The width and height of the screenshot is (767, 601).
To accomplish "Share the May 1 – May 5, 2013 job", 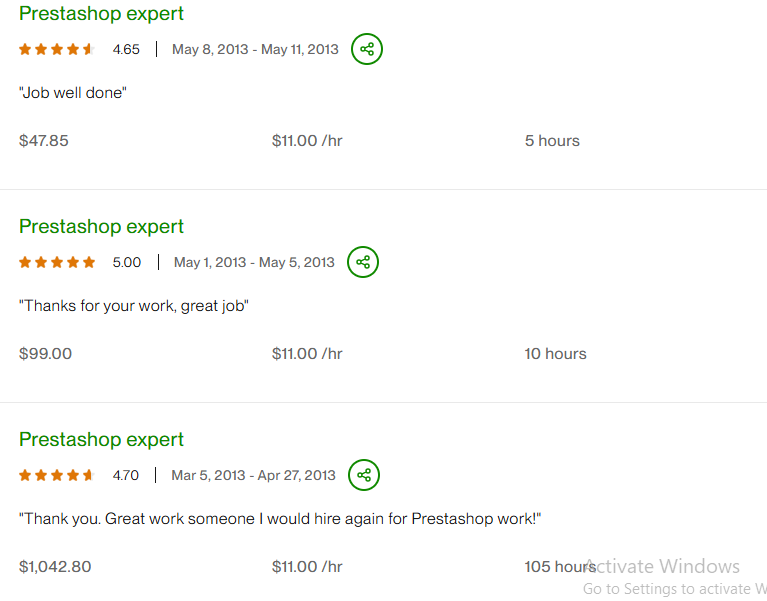I will point(363,262).
